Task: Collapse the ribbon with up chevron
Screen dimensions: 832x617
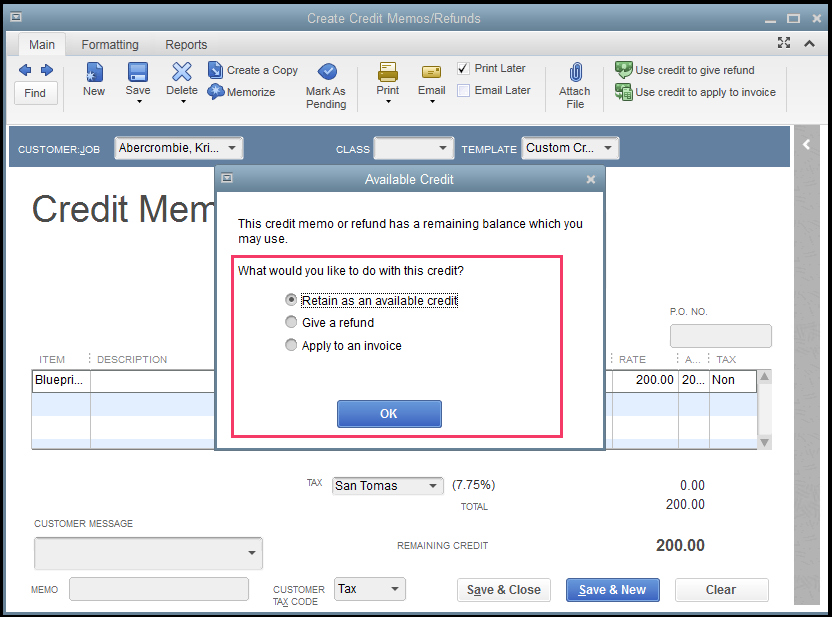Action: [809, 44]
